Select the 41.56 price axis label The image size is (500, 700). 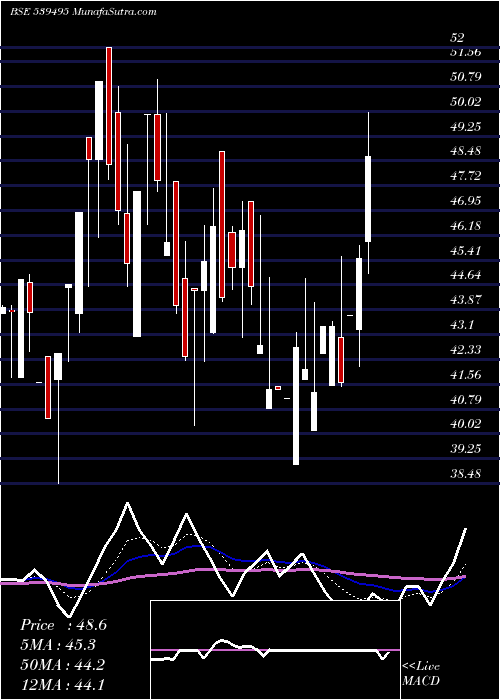466,375
